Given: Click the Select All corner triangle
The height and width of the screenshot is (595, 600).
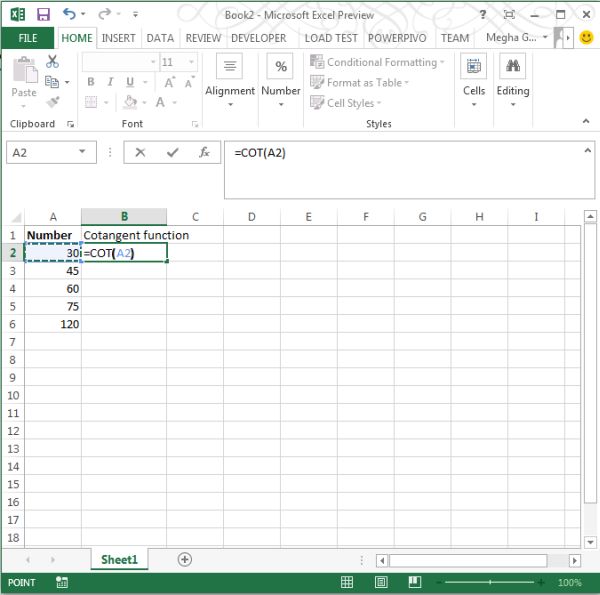Looking at the screenshot, I should 16,218.
